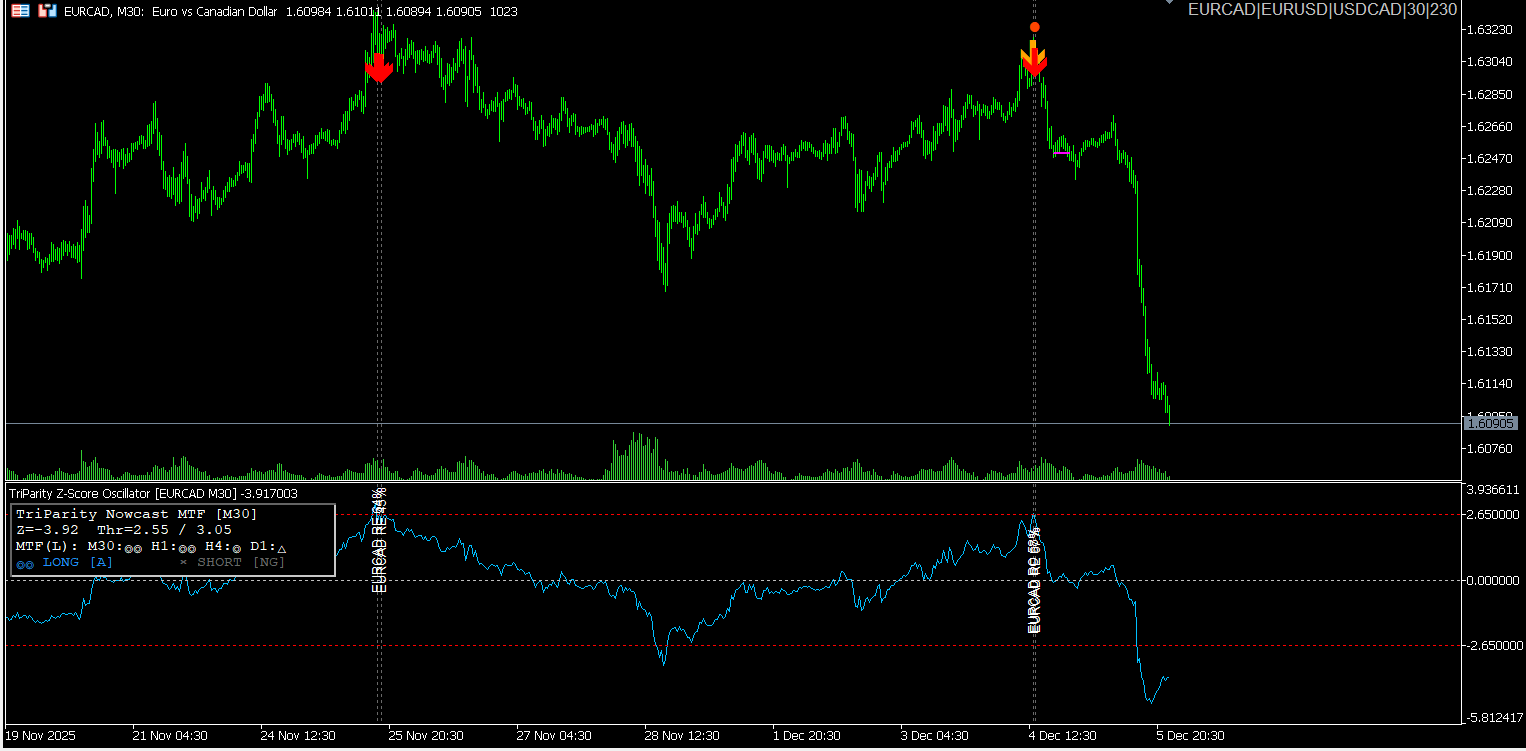1526x751 pixels.
Task: Click the EURCAD|EURUSD|USDCAD|30|230 label
Action: pos(1321,10)
